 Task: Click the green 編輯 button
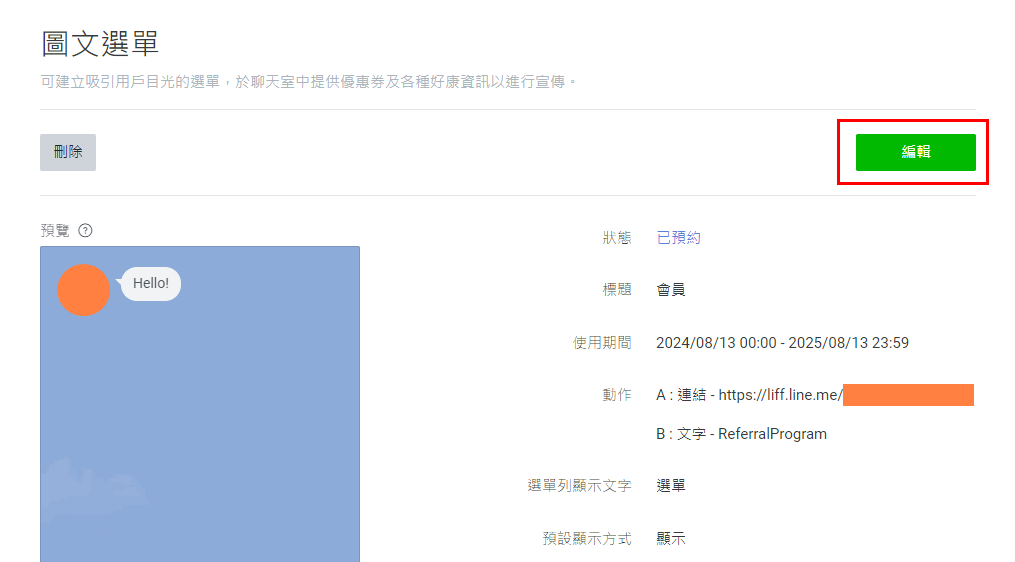915,152
